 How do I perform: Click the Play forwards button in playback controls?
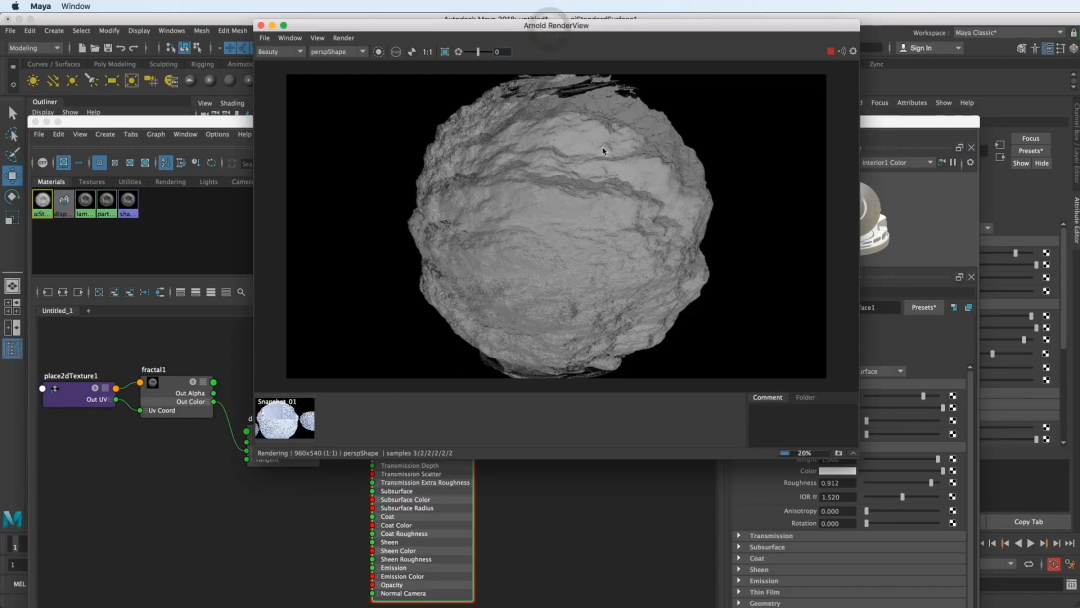coord(1030,543)
